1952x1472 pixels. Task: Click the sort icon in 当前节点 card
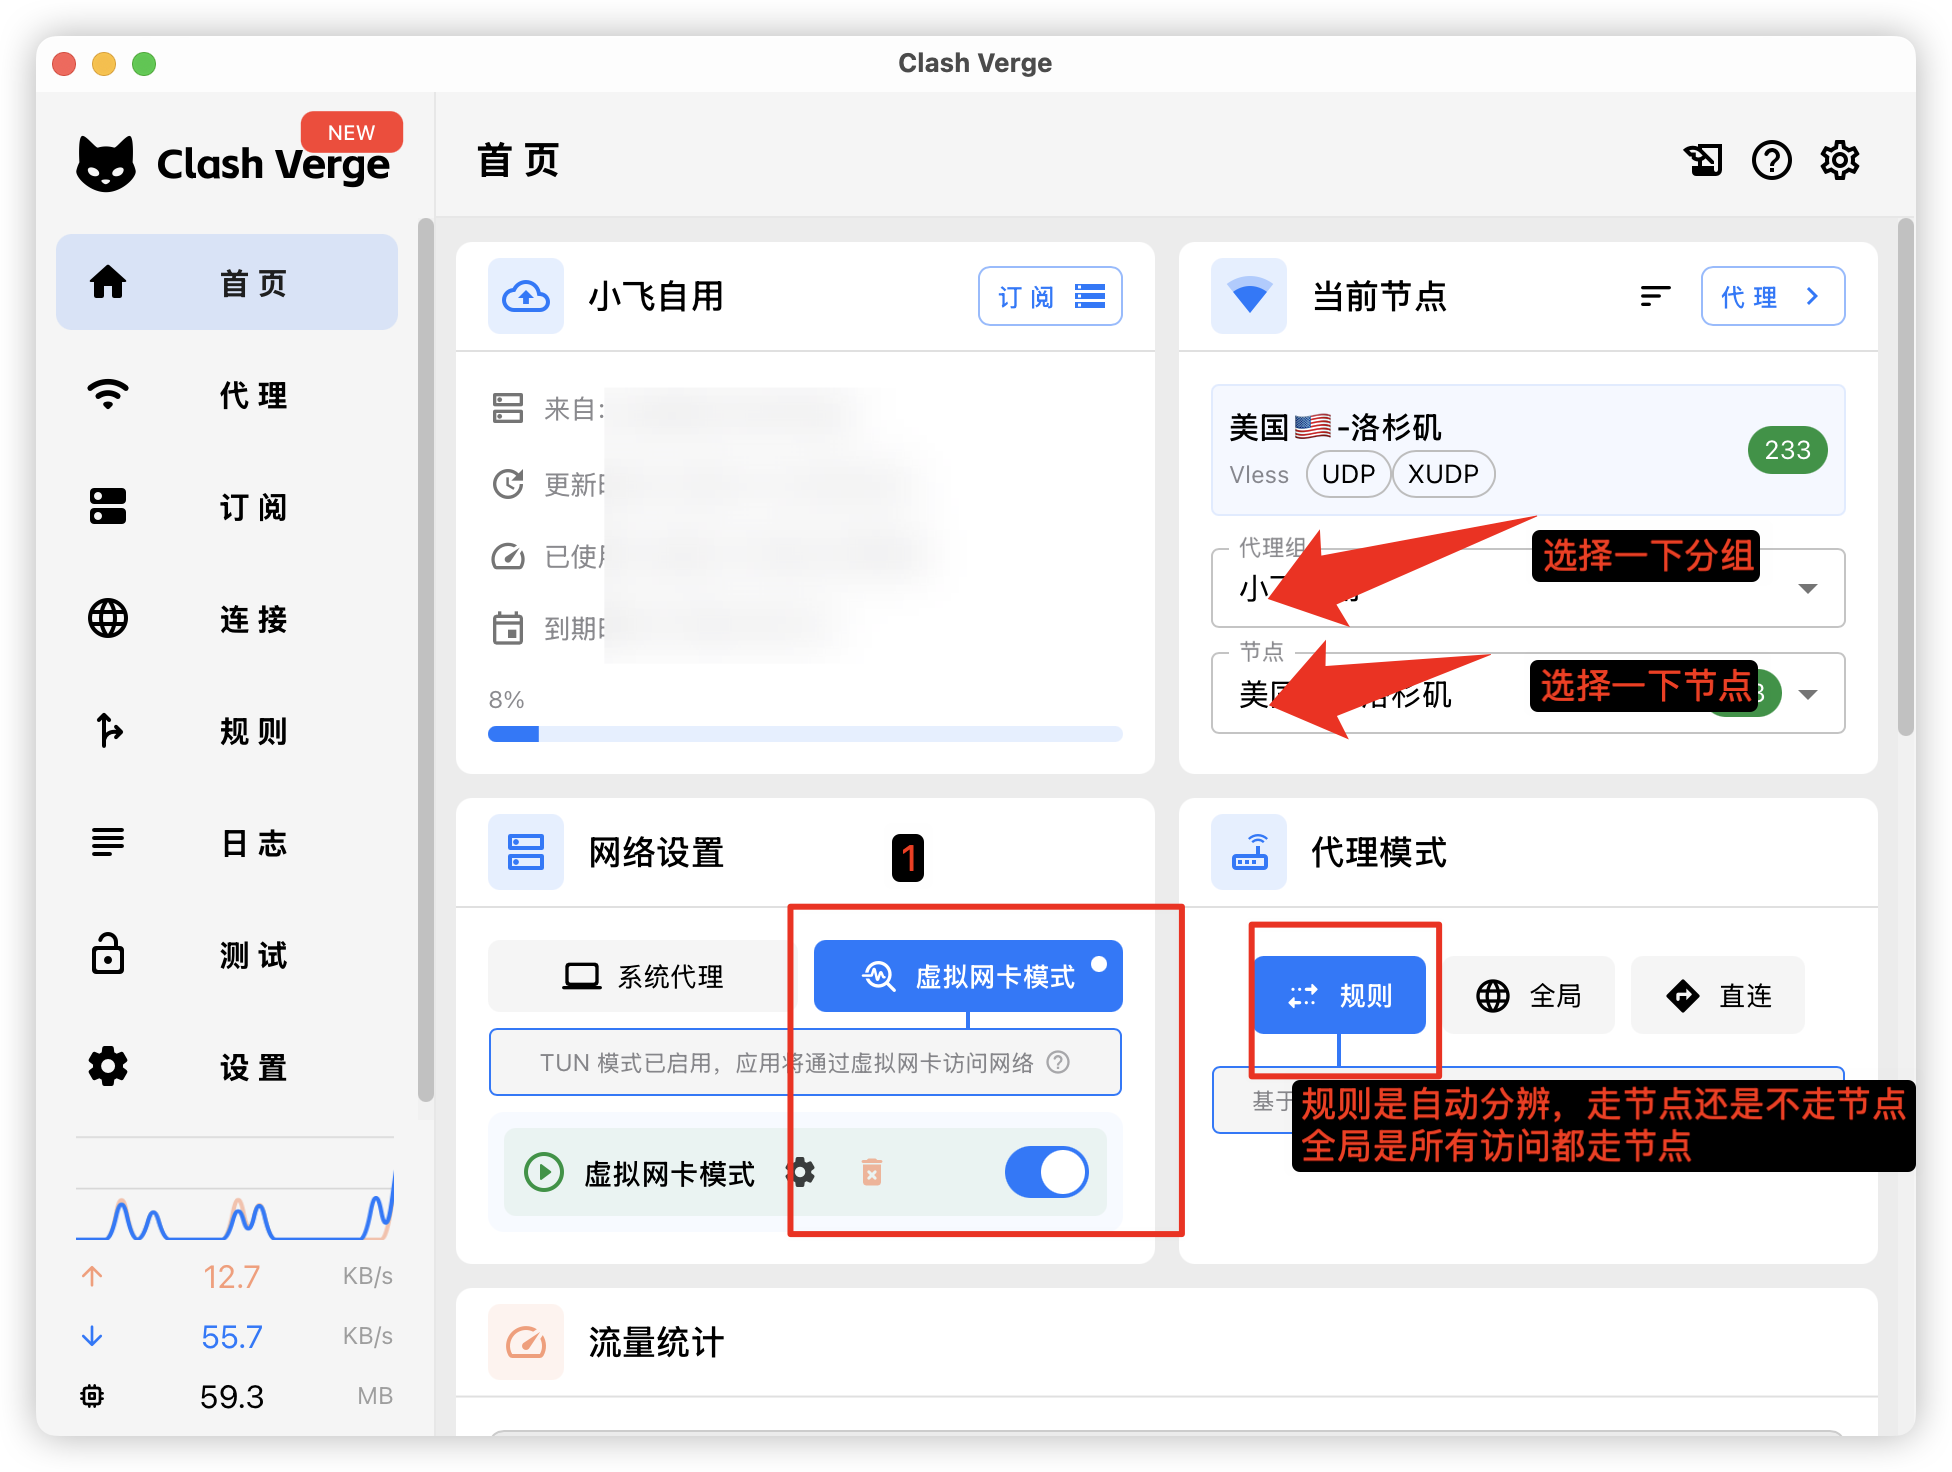[1655, 296]
